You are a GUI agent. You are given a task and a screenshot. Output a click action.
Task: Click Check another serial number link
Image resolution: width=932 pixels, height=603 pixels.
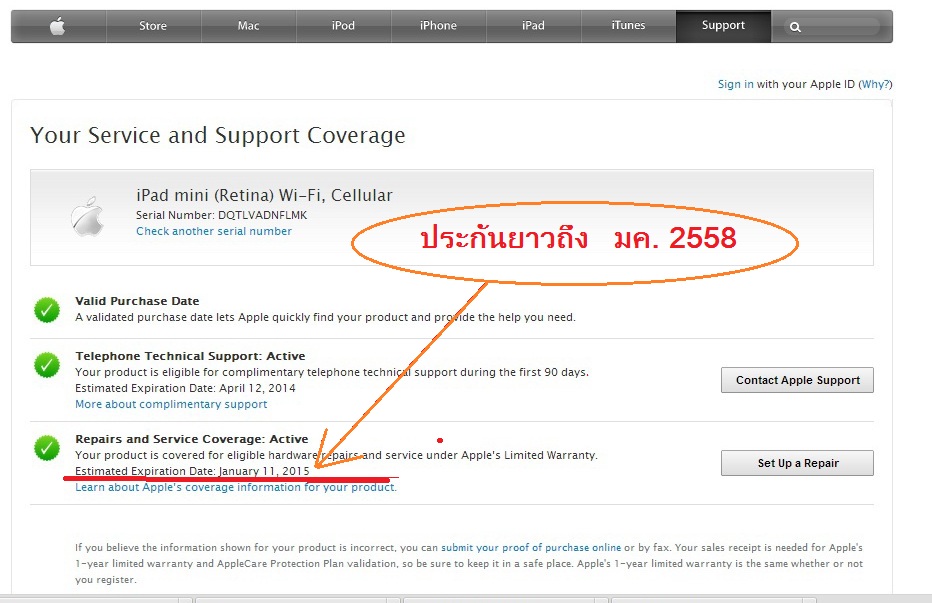[x=214, y=231]
